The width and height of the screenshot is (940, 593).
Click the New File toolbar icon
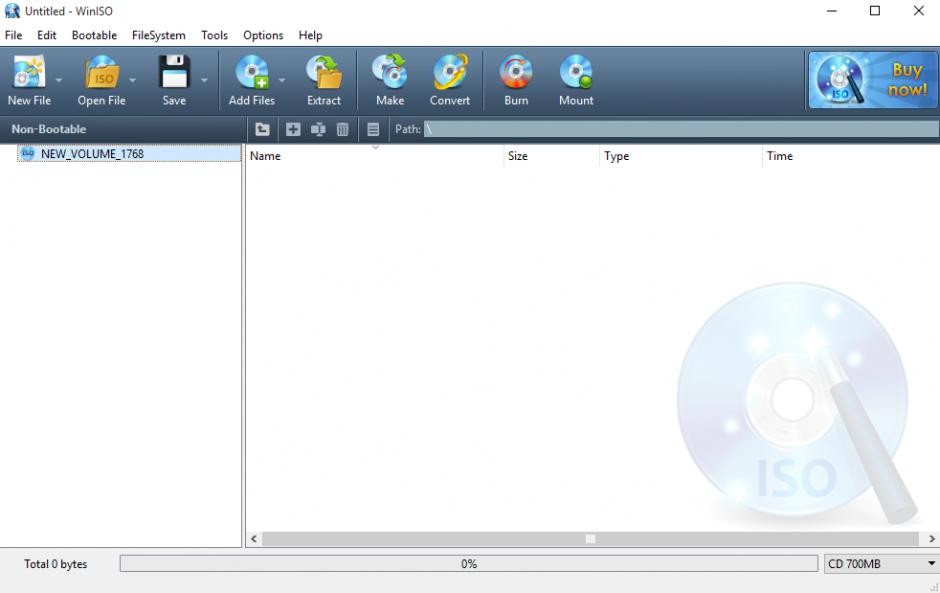pyautogui.click(x=29, y=72)
